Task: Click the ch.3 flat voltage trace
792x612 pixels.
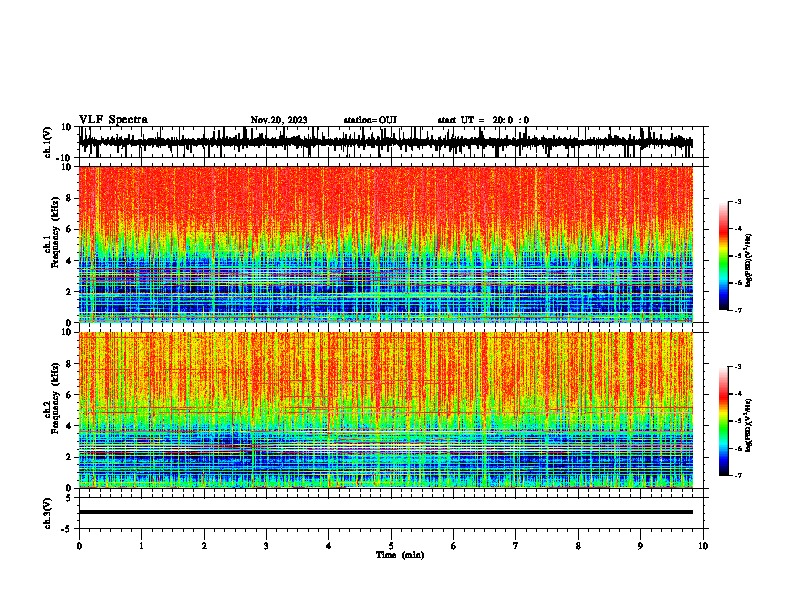Action: [385, 512]
